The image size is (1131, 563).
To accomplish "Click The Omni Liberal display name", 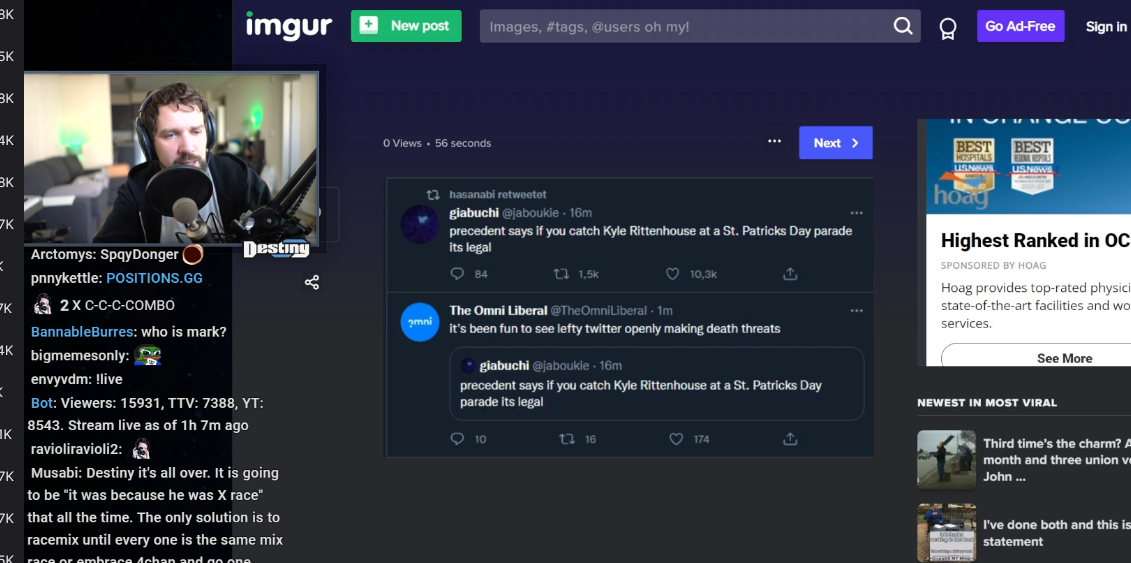I will point(498,311).
